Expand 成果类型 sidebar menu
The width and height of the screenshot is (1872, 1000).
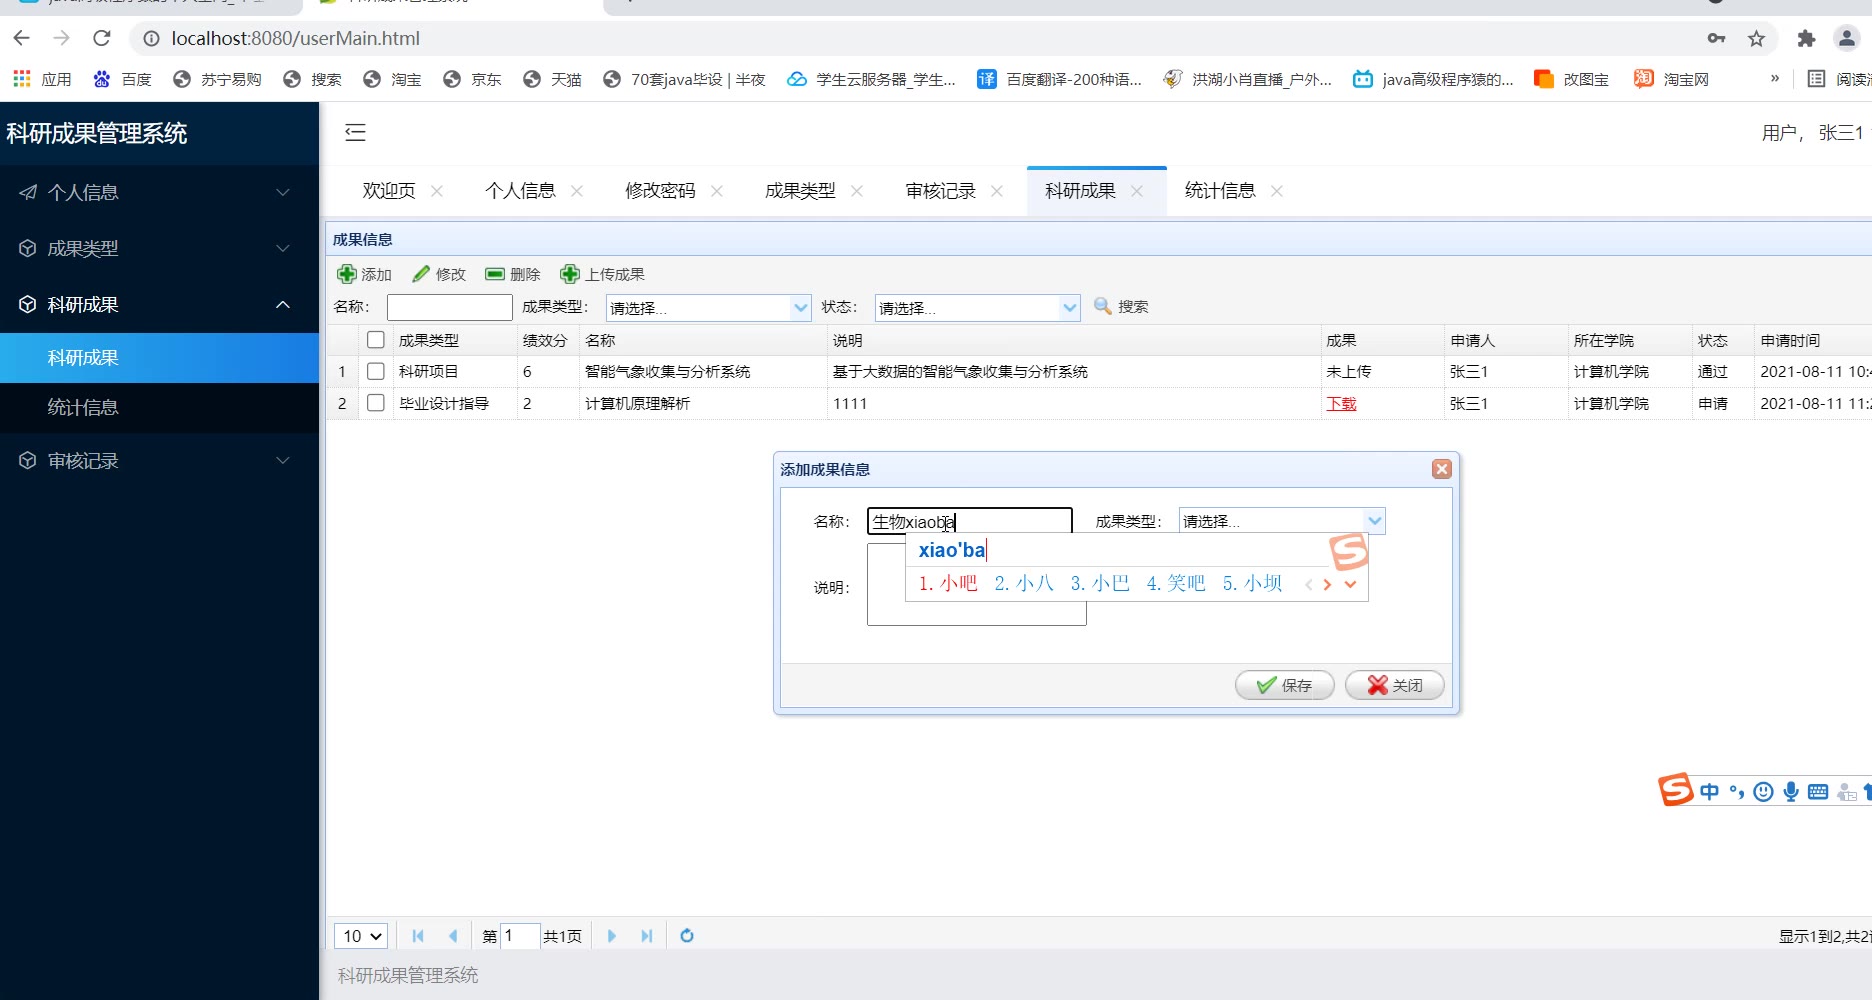(x=160, y=248)
